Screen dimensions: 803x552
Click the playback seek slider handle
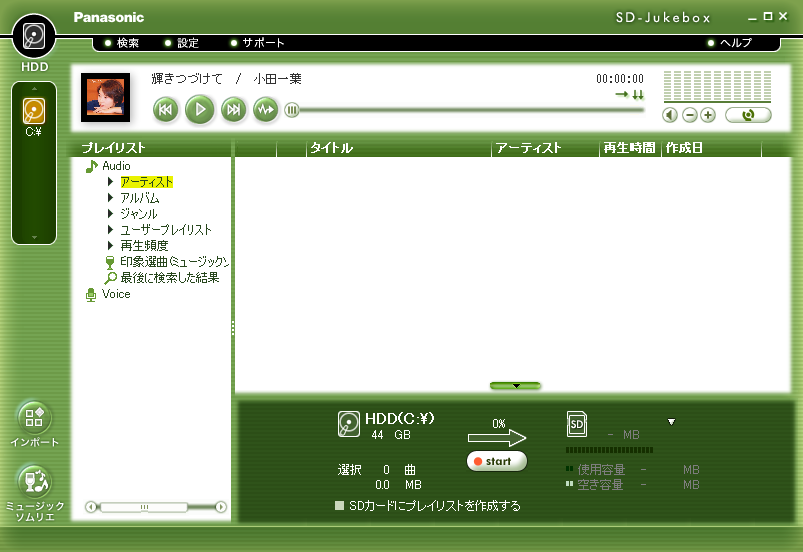pyautogui.click(x=292, y=110)
